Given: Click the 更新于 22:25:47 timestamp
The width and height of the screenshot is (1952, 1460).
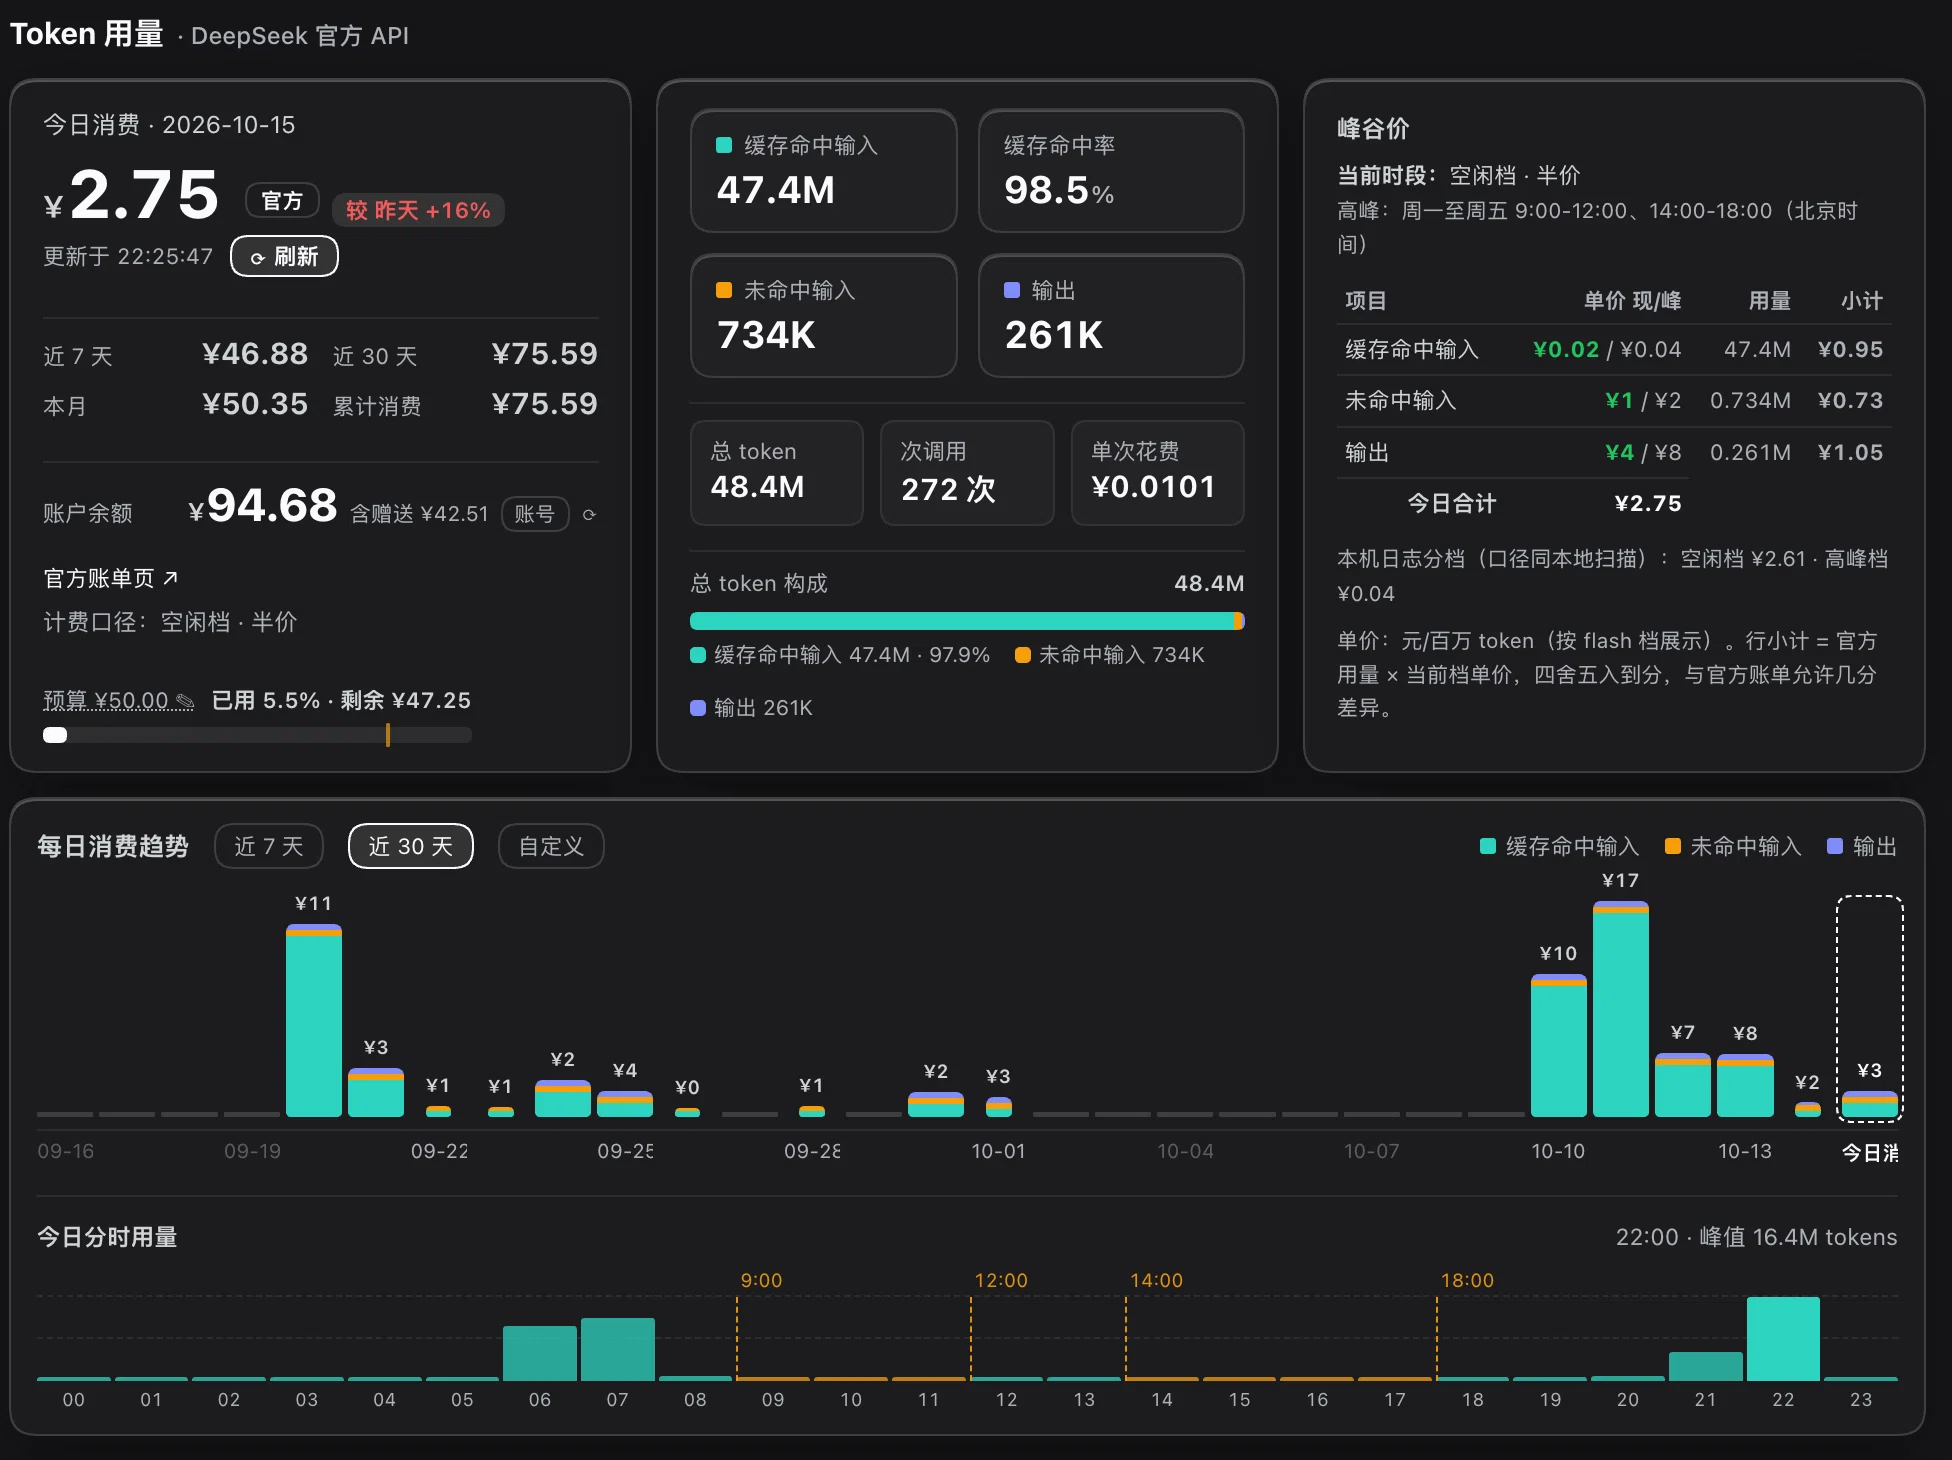Looking at the screenshot, I should click(128, 257).
